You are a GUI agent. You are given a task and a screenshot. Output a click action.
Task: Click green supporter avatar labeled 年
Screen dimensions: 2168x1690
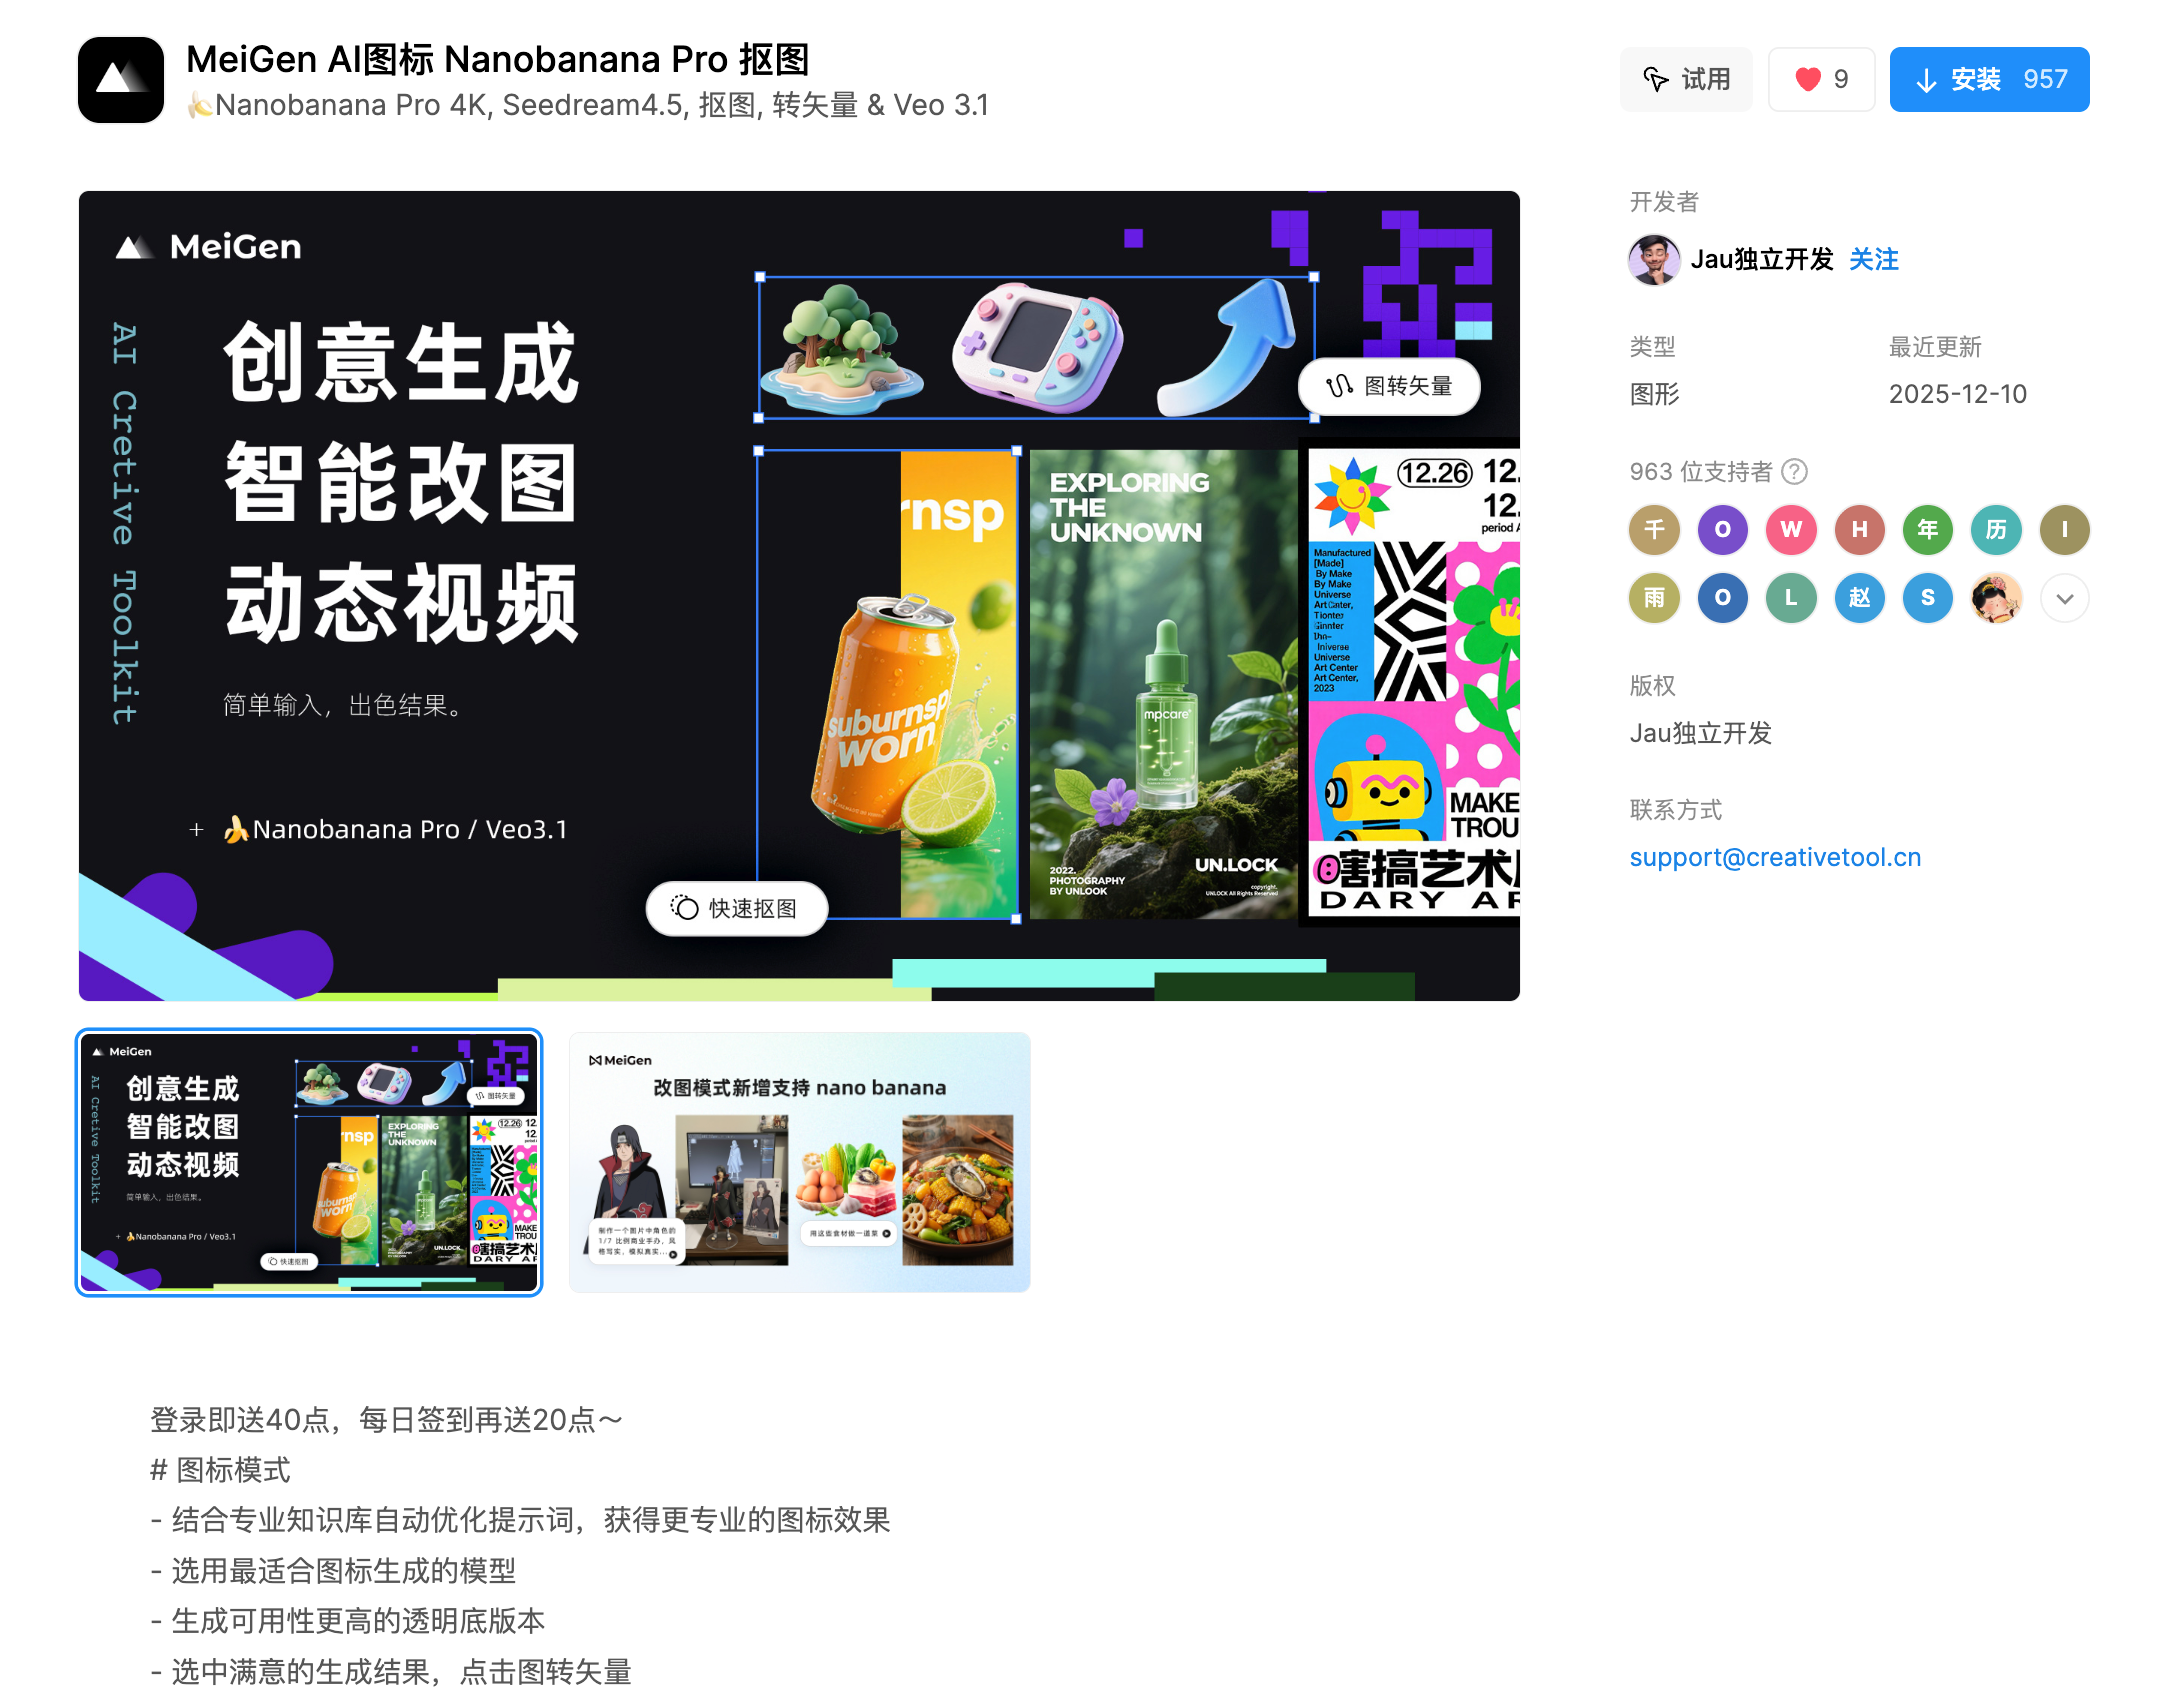click(1927, 530)
